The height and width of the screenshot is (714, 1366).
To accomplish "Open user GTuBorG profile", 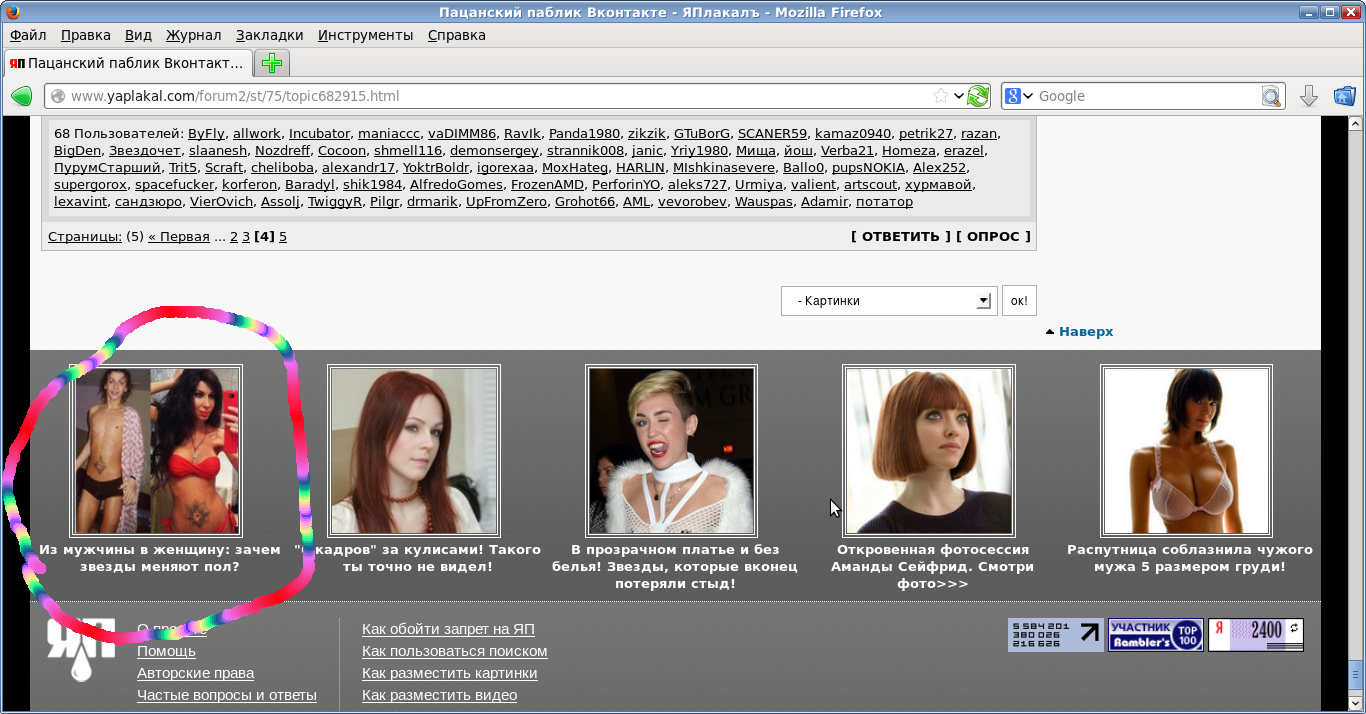I will (x=702, y=134).
